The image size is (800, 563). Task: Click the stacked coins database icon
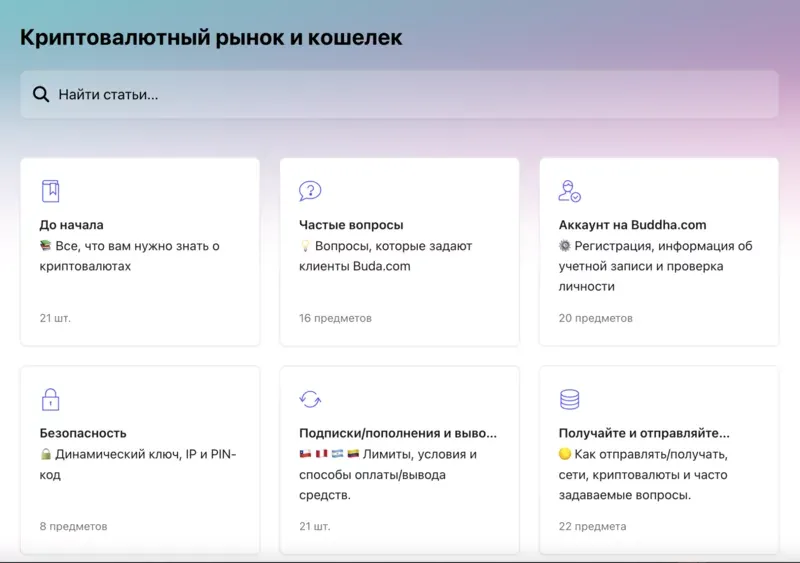click(569, 399)
